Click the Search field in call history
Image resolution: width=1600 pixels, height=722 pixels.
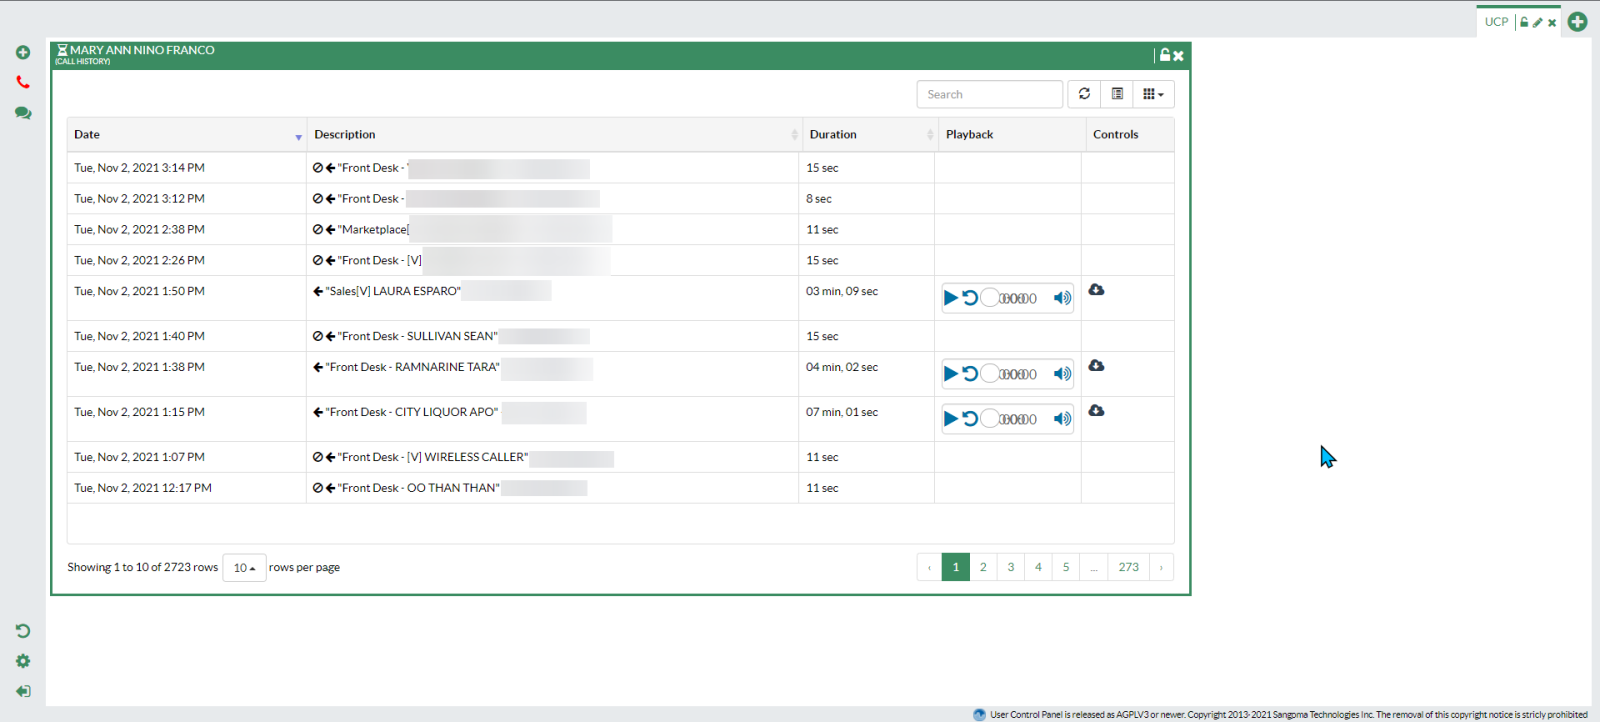coord(989,94)
